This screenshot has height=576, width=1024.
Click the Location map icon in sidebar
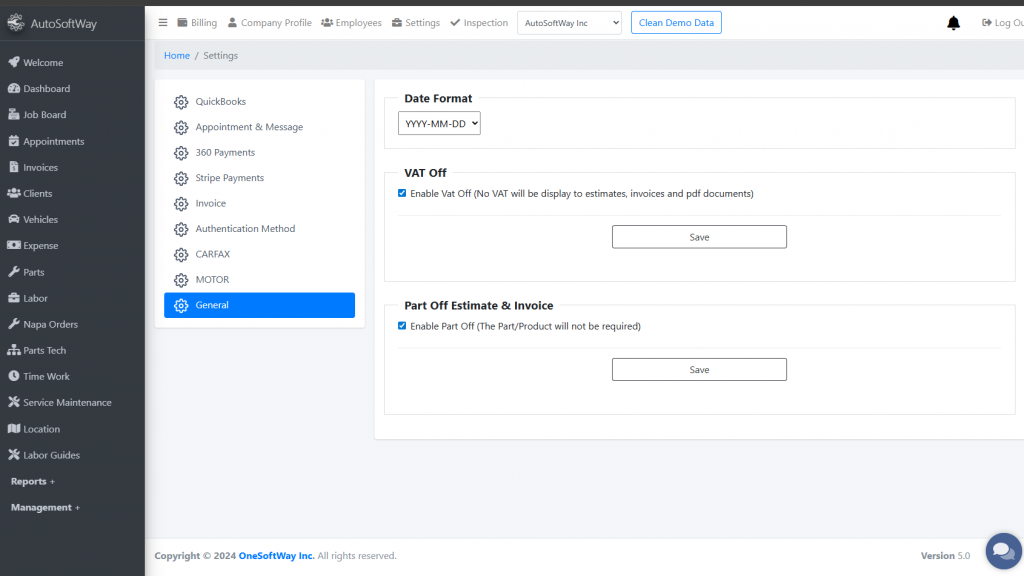pyautogui.click(x=14, y=429)
